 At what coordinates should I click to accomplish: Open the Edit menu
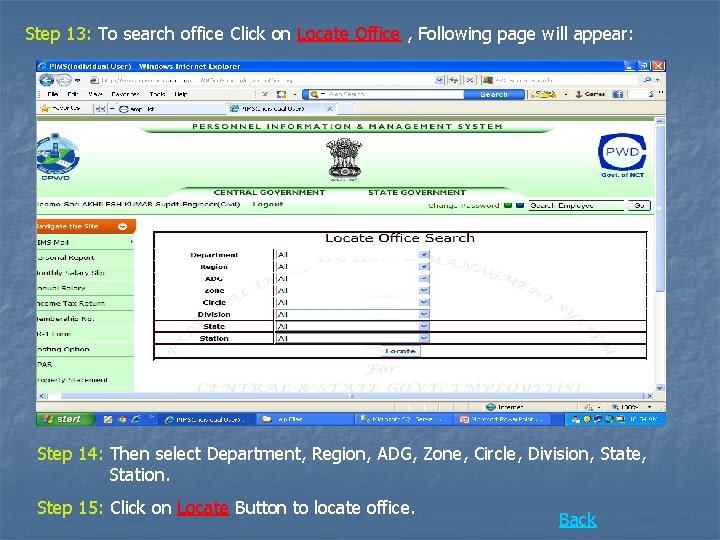pos(73,94)
